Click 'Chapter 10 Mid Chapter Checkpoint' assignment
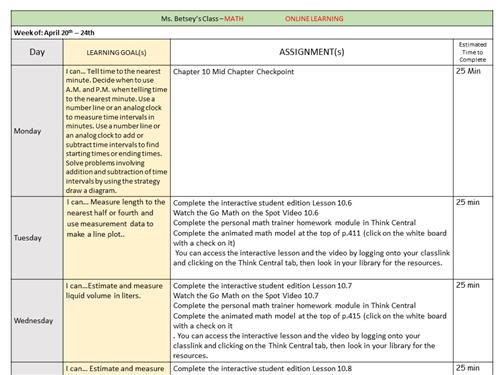500x375 pixels. (233, 72)
